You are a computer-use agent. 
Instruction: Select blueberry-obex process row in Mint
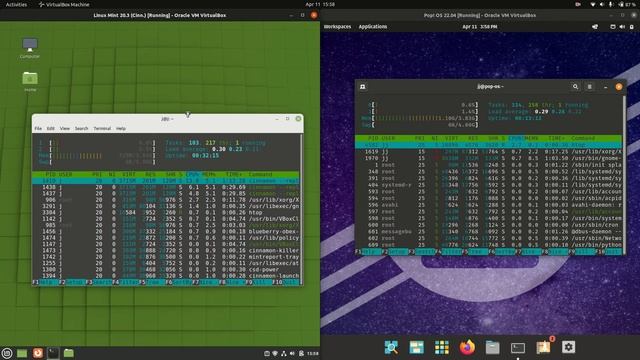click(x=166, y=231)
